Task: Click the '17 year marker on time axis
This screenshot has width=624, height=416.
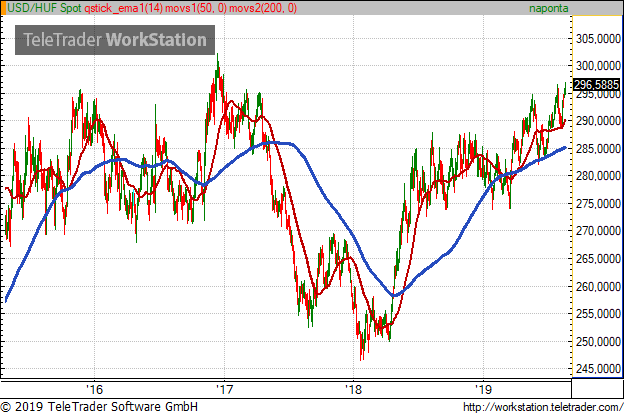Action: point(224,389)
